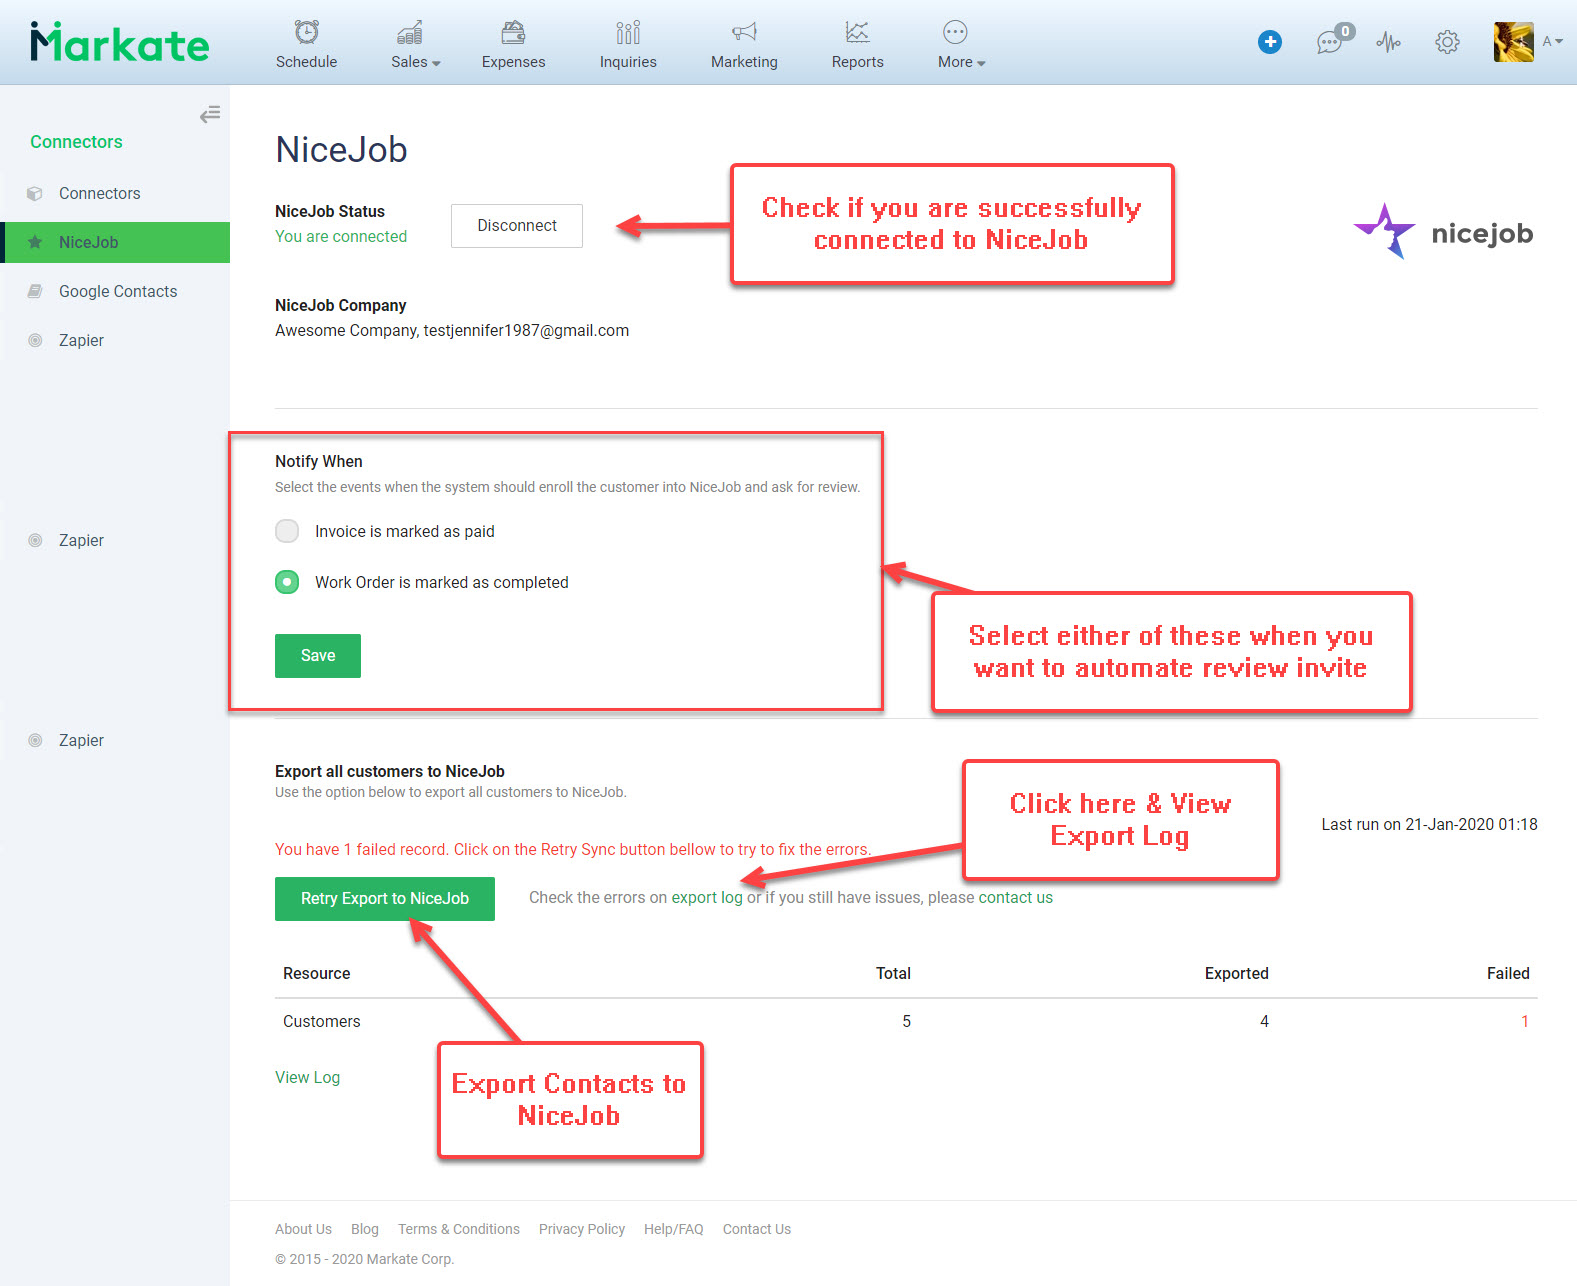Open the Help/FAQ footer link

pos(674,1229)
